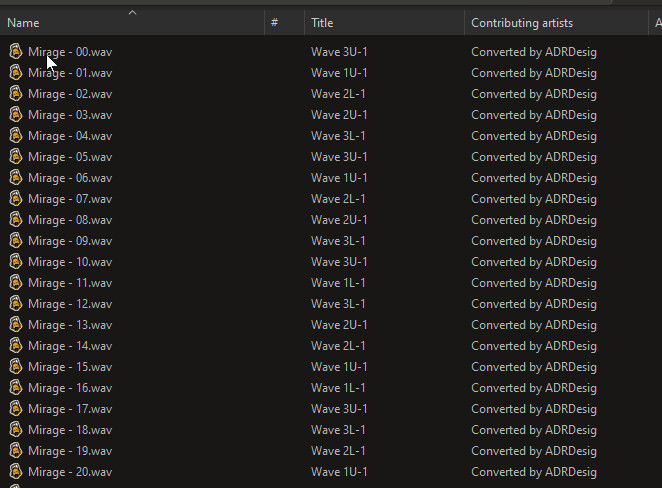The image size is (662, 488).
Task: Click title Wave 2L-1 of Mirage - 02.wav
Action: tap(338, 94)
